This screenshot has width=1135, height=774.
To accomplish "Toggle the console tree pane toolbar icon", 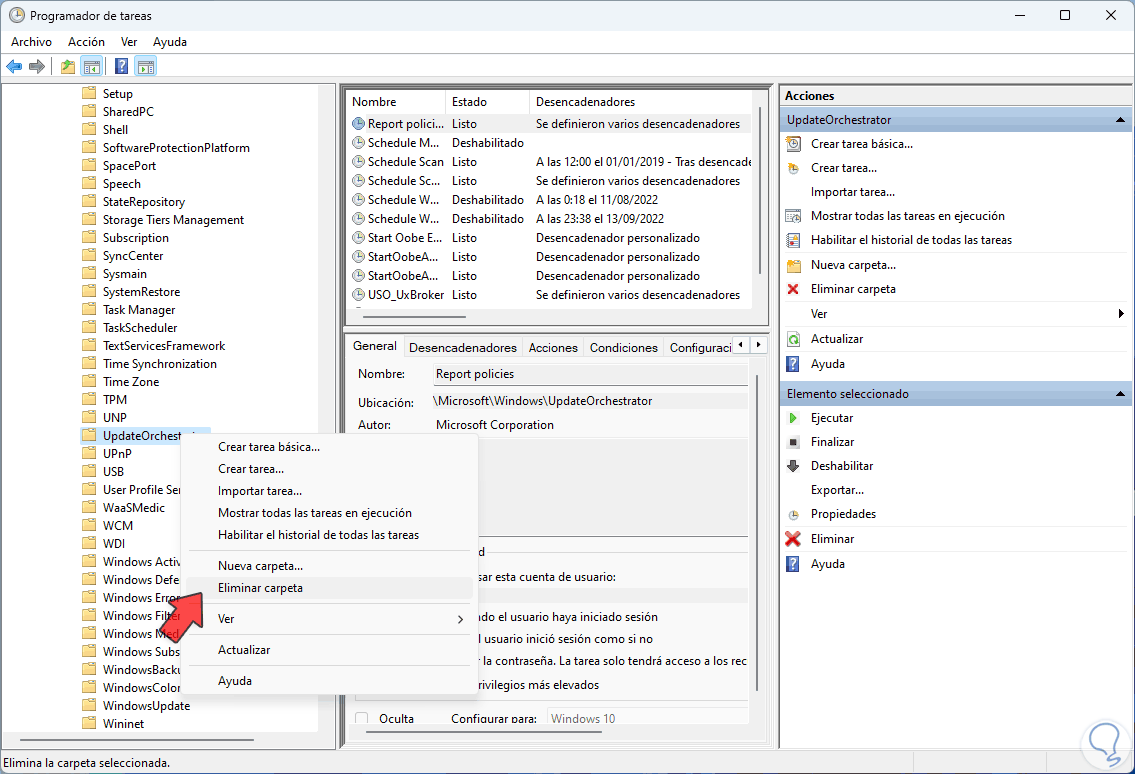I will [92, 67].
